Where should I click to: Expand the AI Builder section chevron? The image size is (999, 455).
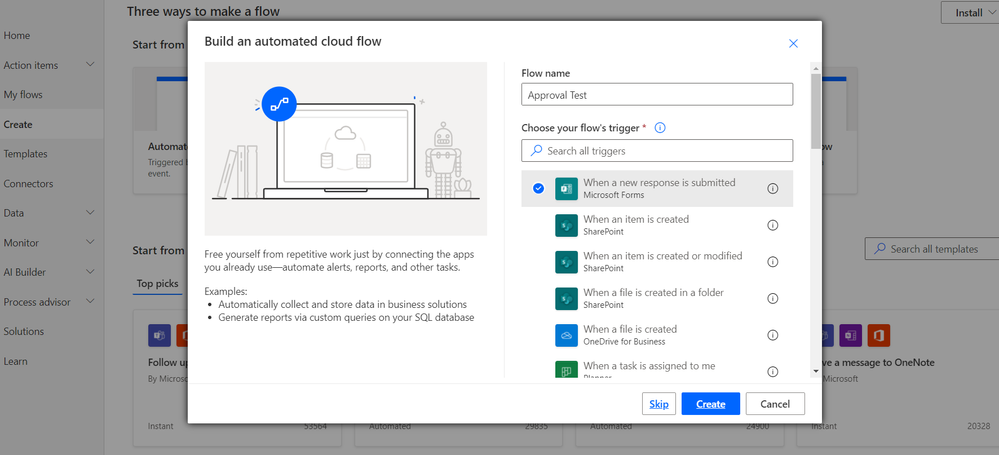pyautogui.click(x=90, y=271)
